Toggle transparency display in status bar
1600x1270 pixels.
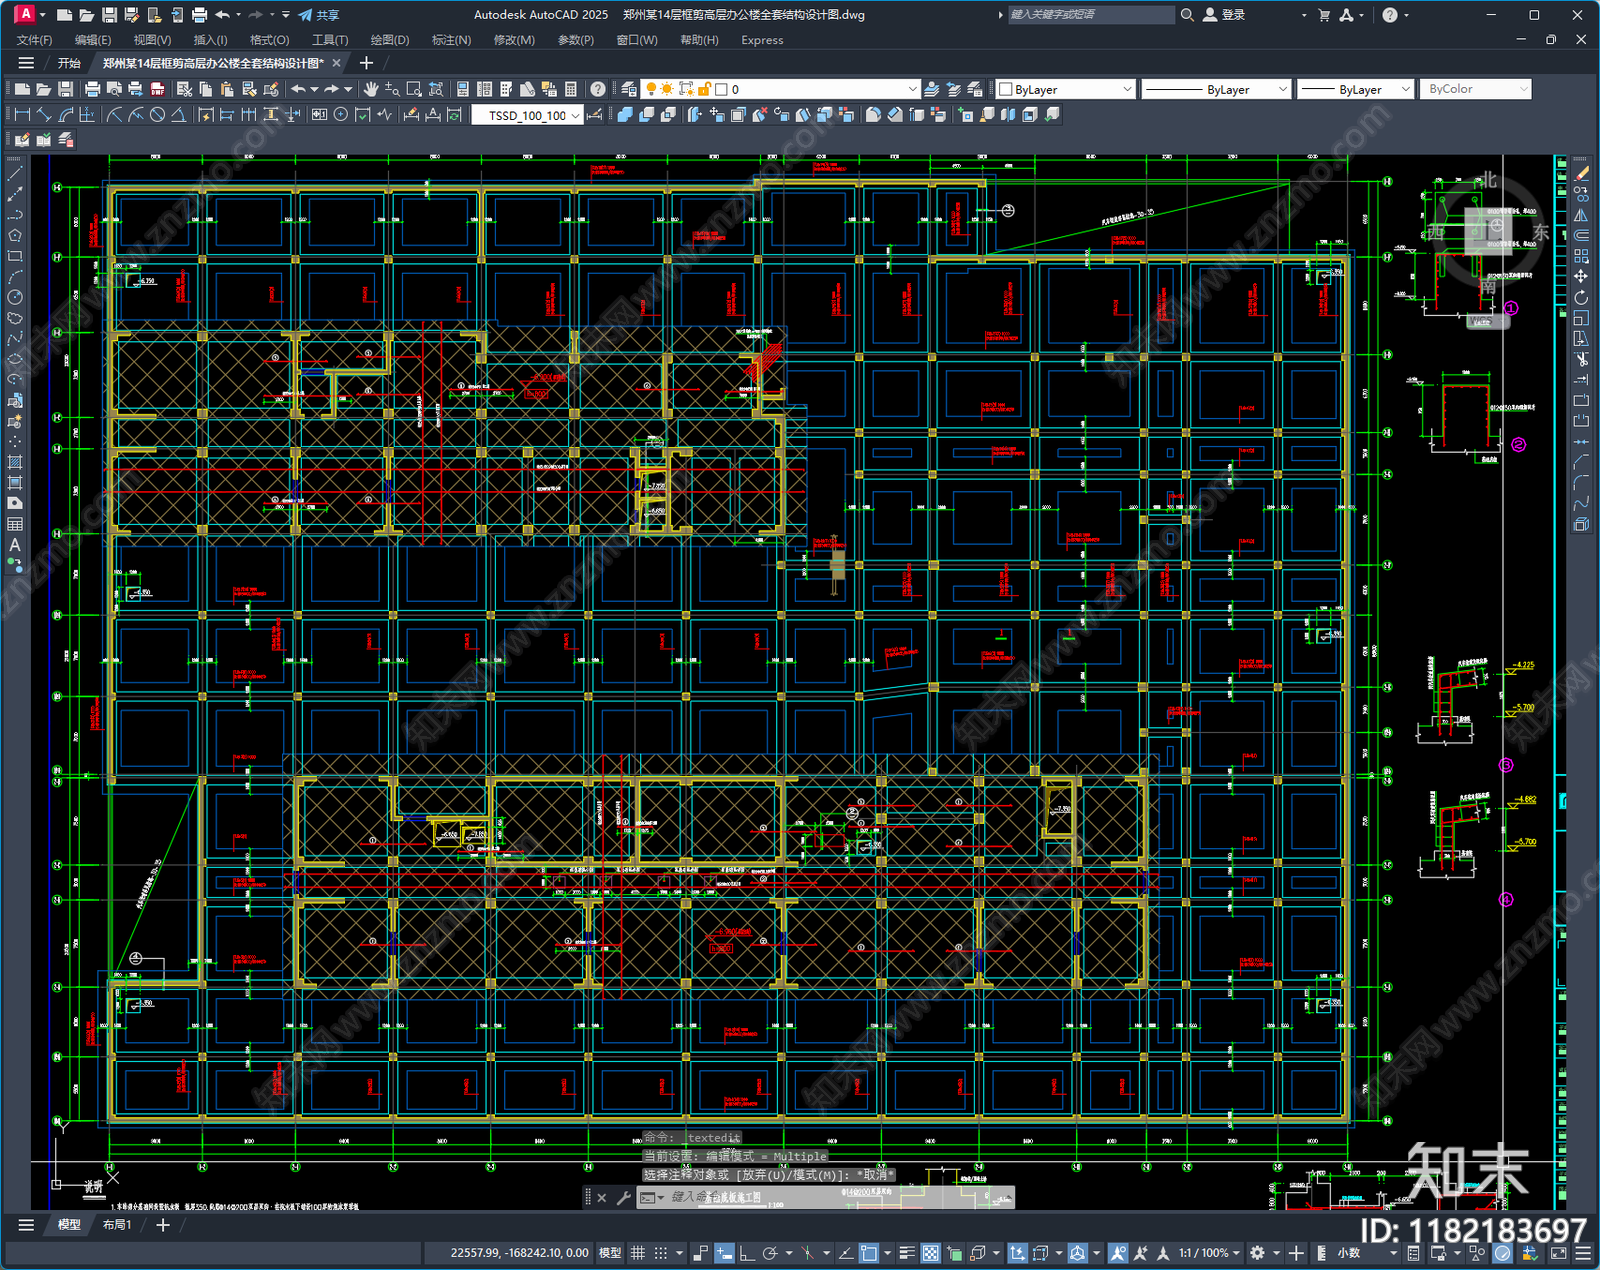tap(930, 1253)
